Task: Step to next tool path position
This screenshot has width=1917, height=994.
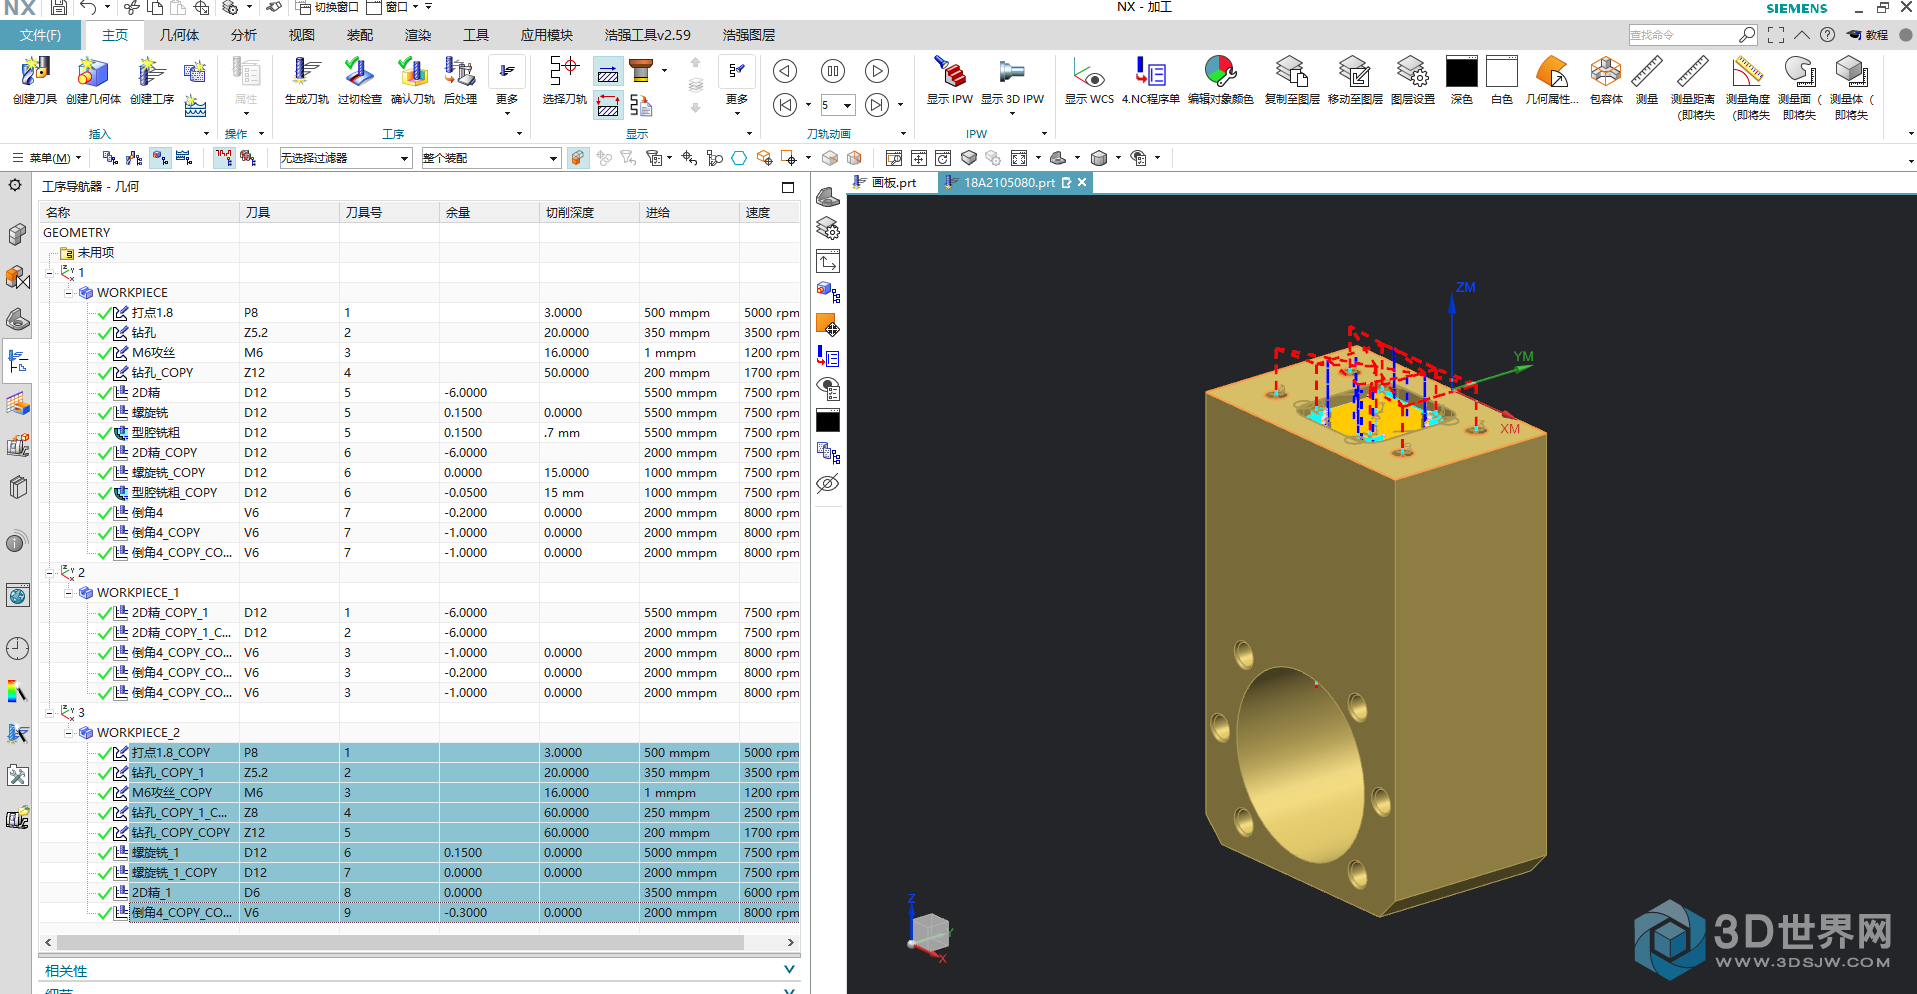Action: (877, 105)
